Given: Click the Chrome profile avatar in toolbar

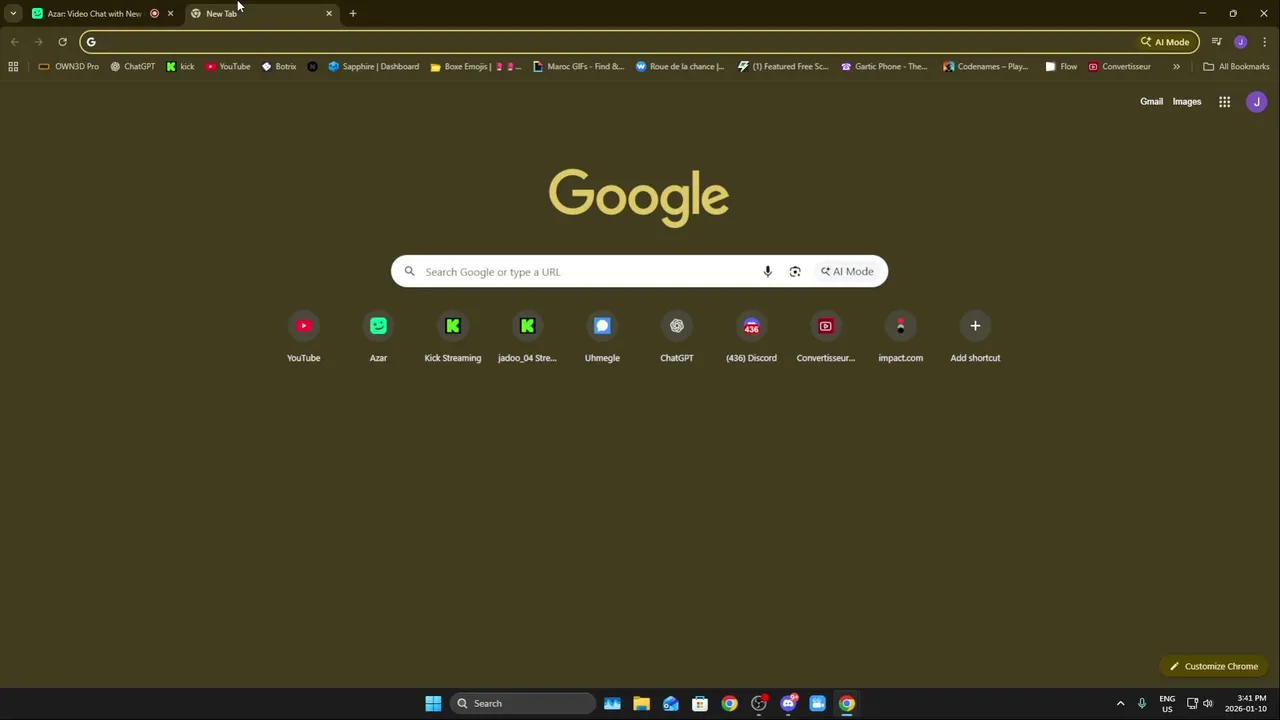Looking at the screenshot, I should (x=1240, y=42).
